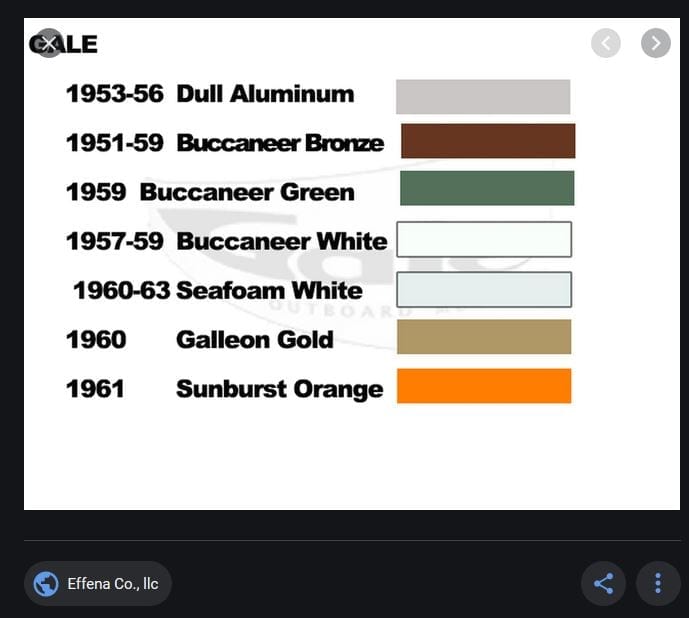Screen dimensions: 689x618
Task: Go to the previous image arrow
Action: tap(606, 43)
